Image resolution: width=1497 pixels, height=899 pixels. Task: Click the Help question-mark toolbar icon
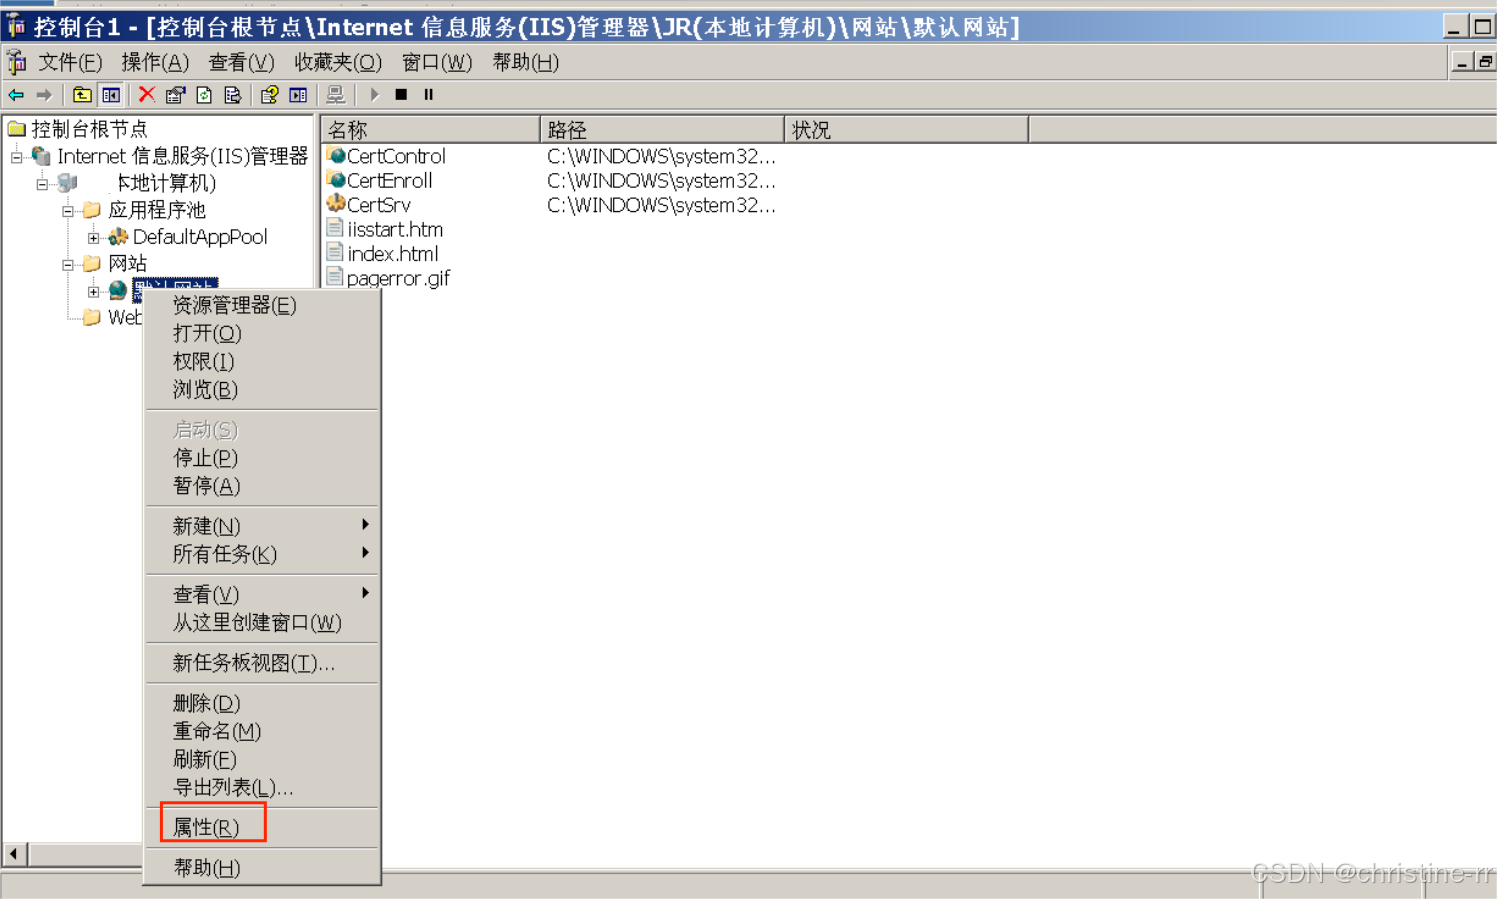pos(269,95)
